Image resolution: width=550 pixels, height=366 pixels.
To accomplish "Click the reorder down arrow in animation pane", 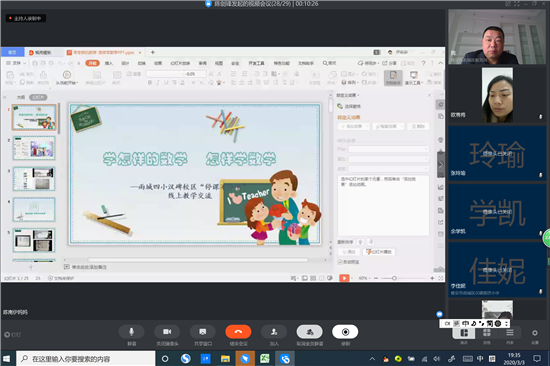I will pos(371,242).
